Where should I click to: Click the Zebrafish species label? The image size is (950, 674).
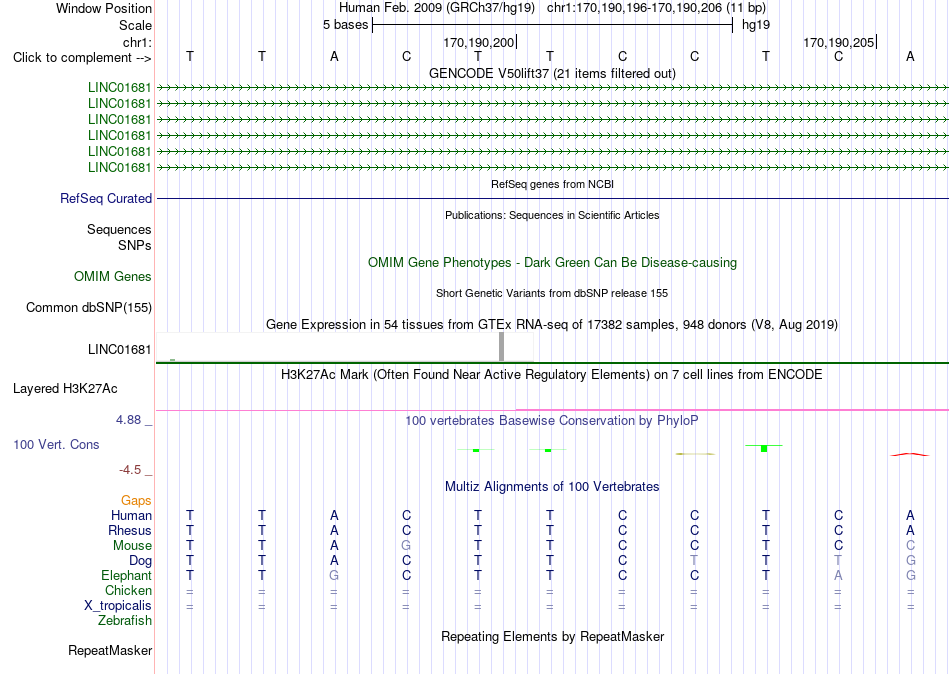pyautogui.click(x=125, y=621)
